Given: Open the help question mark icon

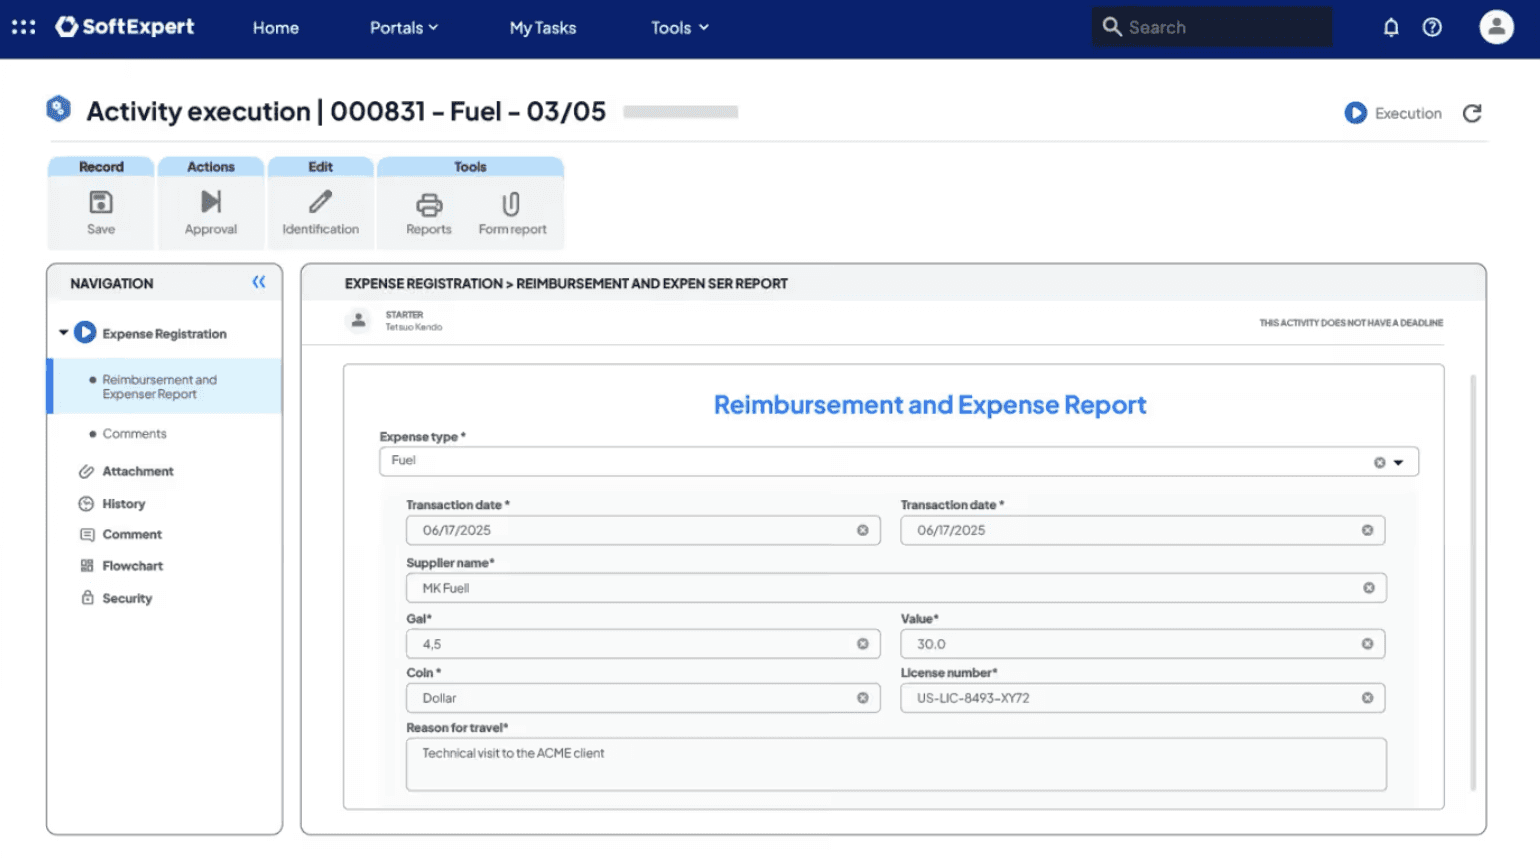Looking at the screenshot, I should coord(1432,28).
